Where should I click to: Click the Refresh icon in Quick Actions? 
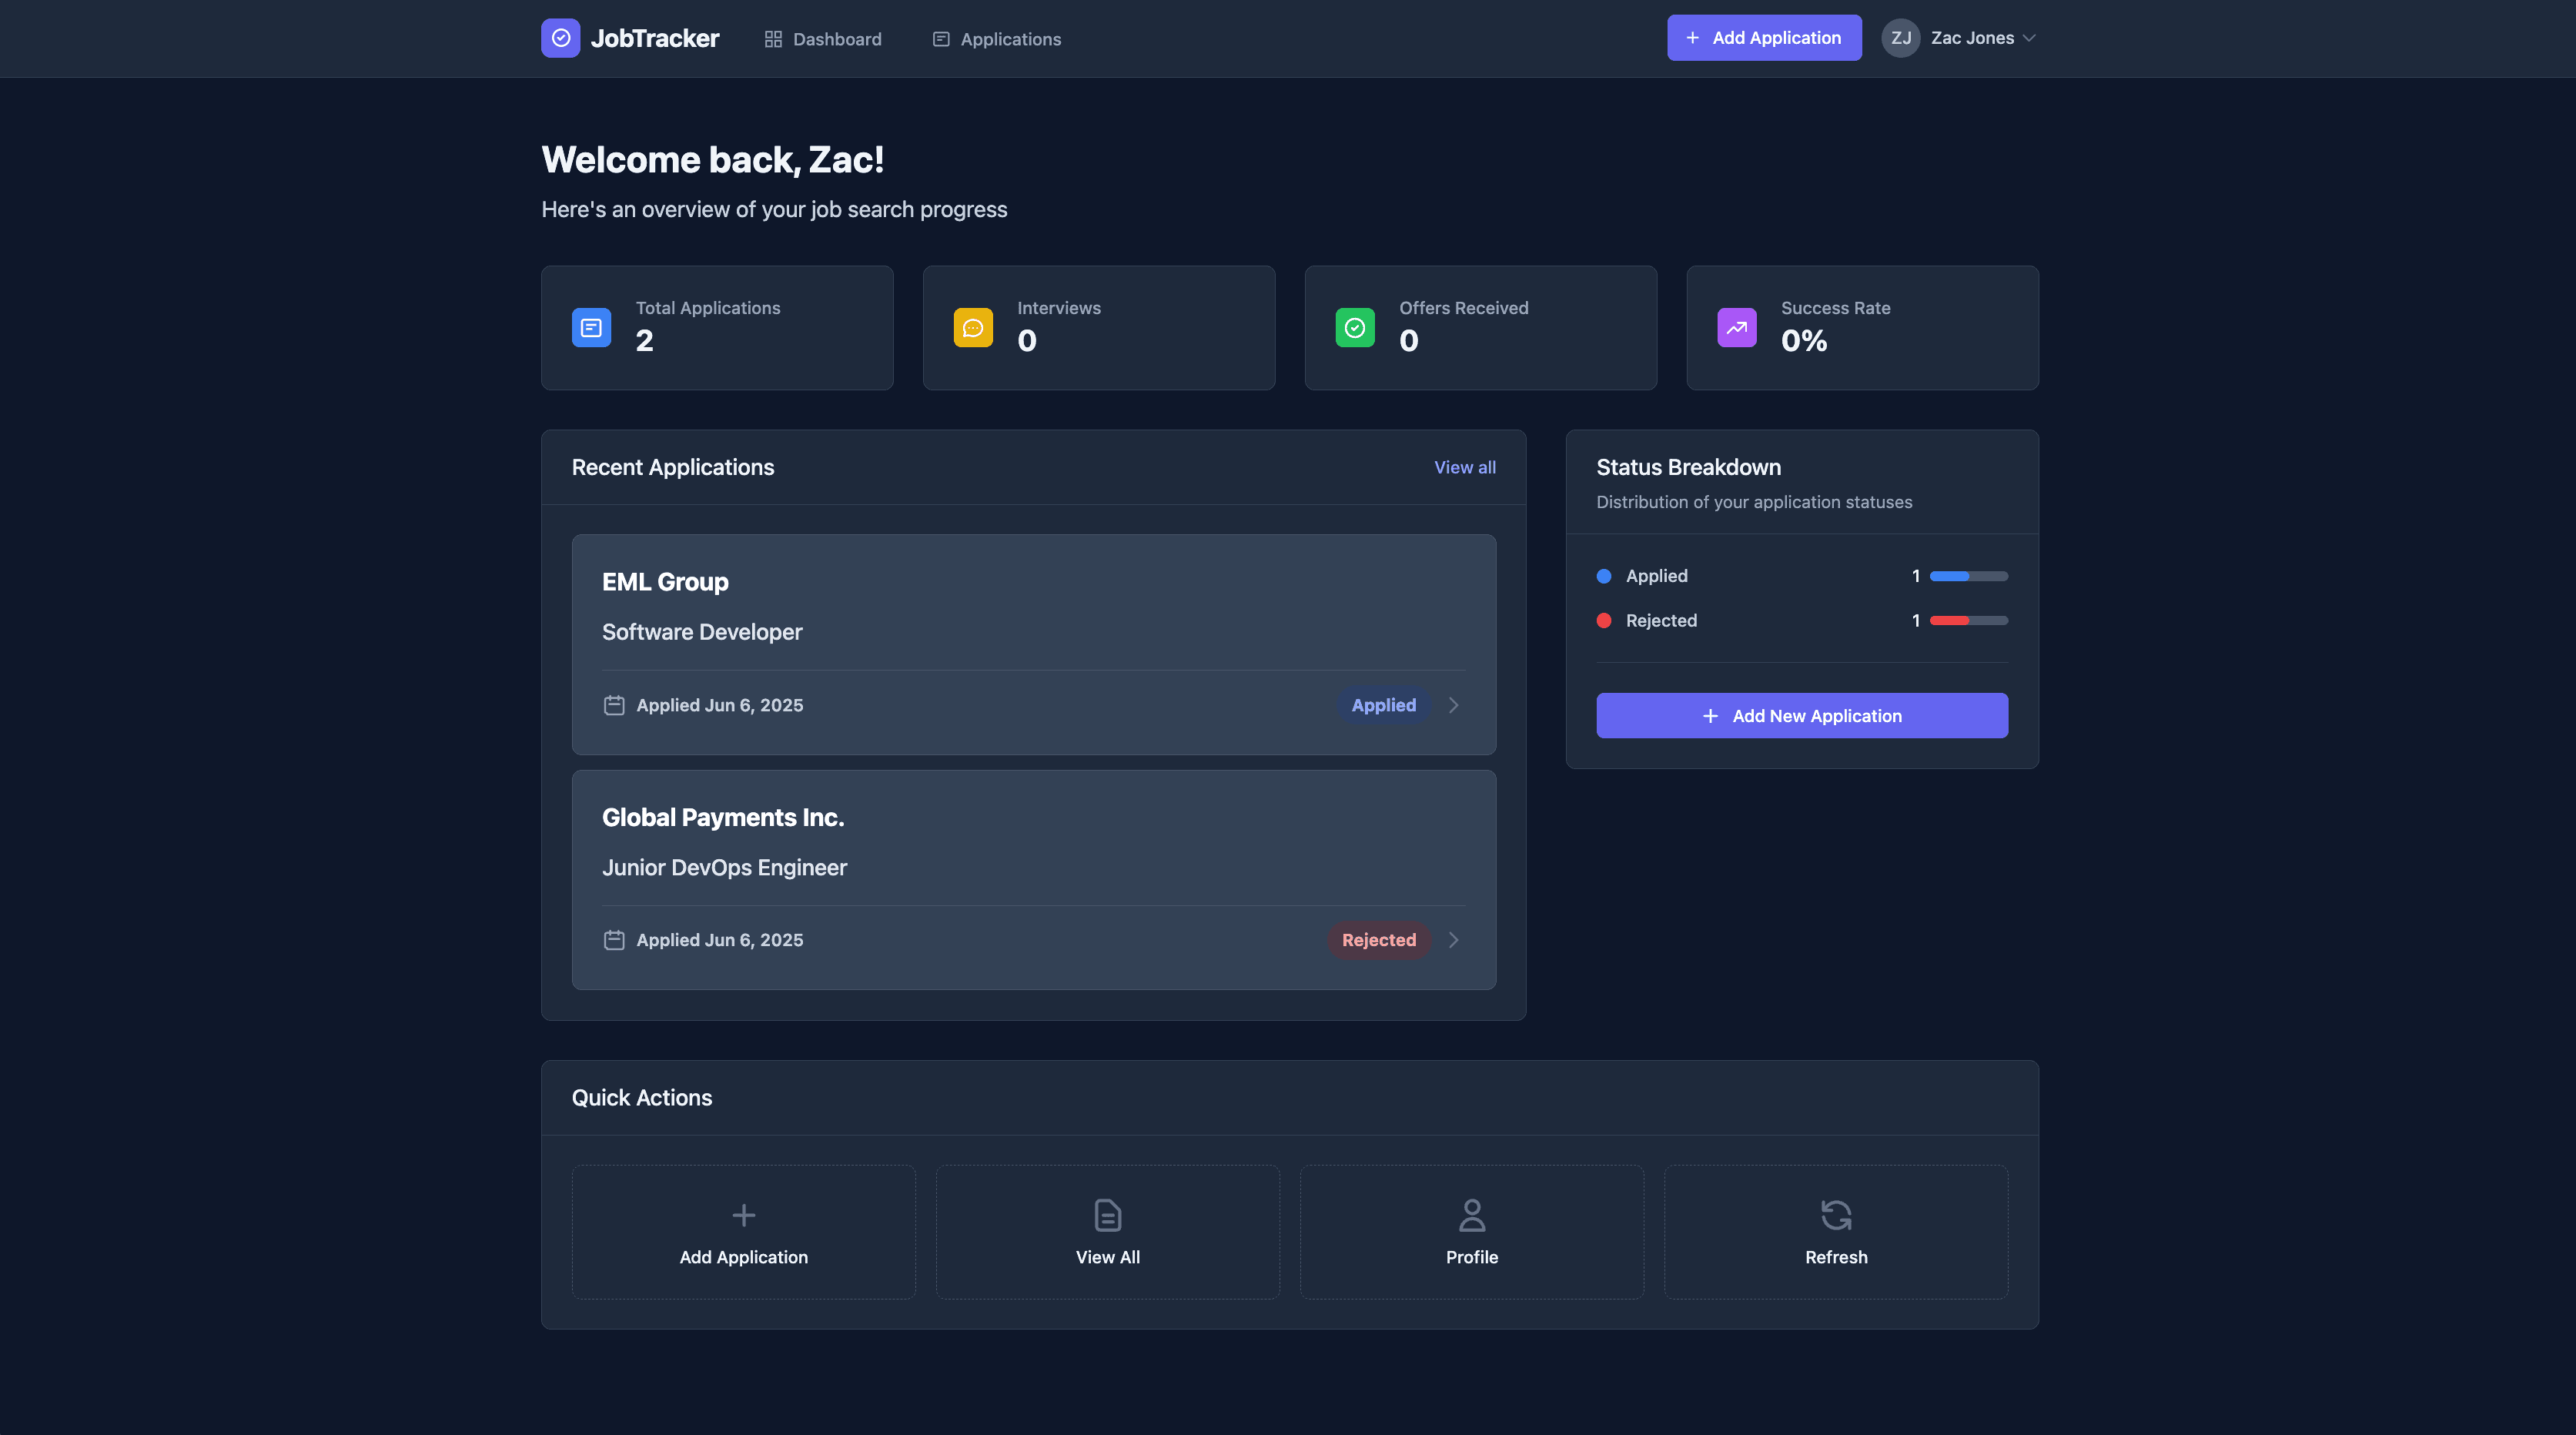coord(1836,1215)
